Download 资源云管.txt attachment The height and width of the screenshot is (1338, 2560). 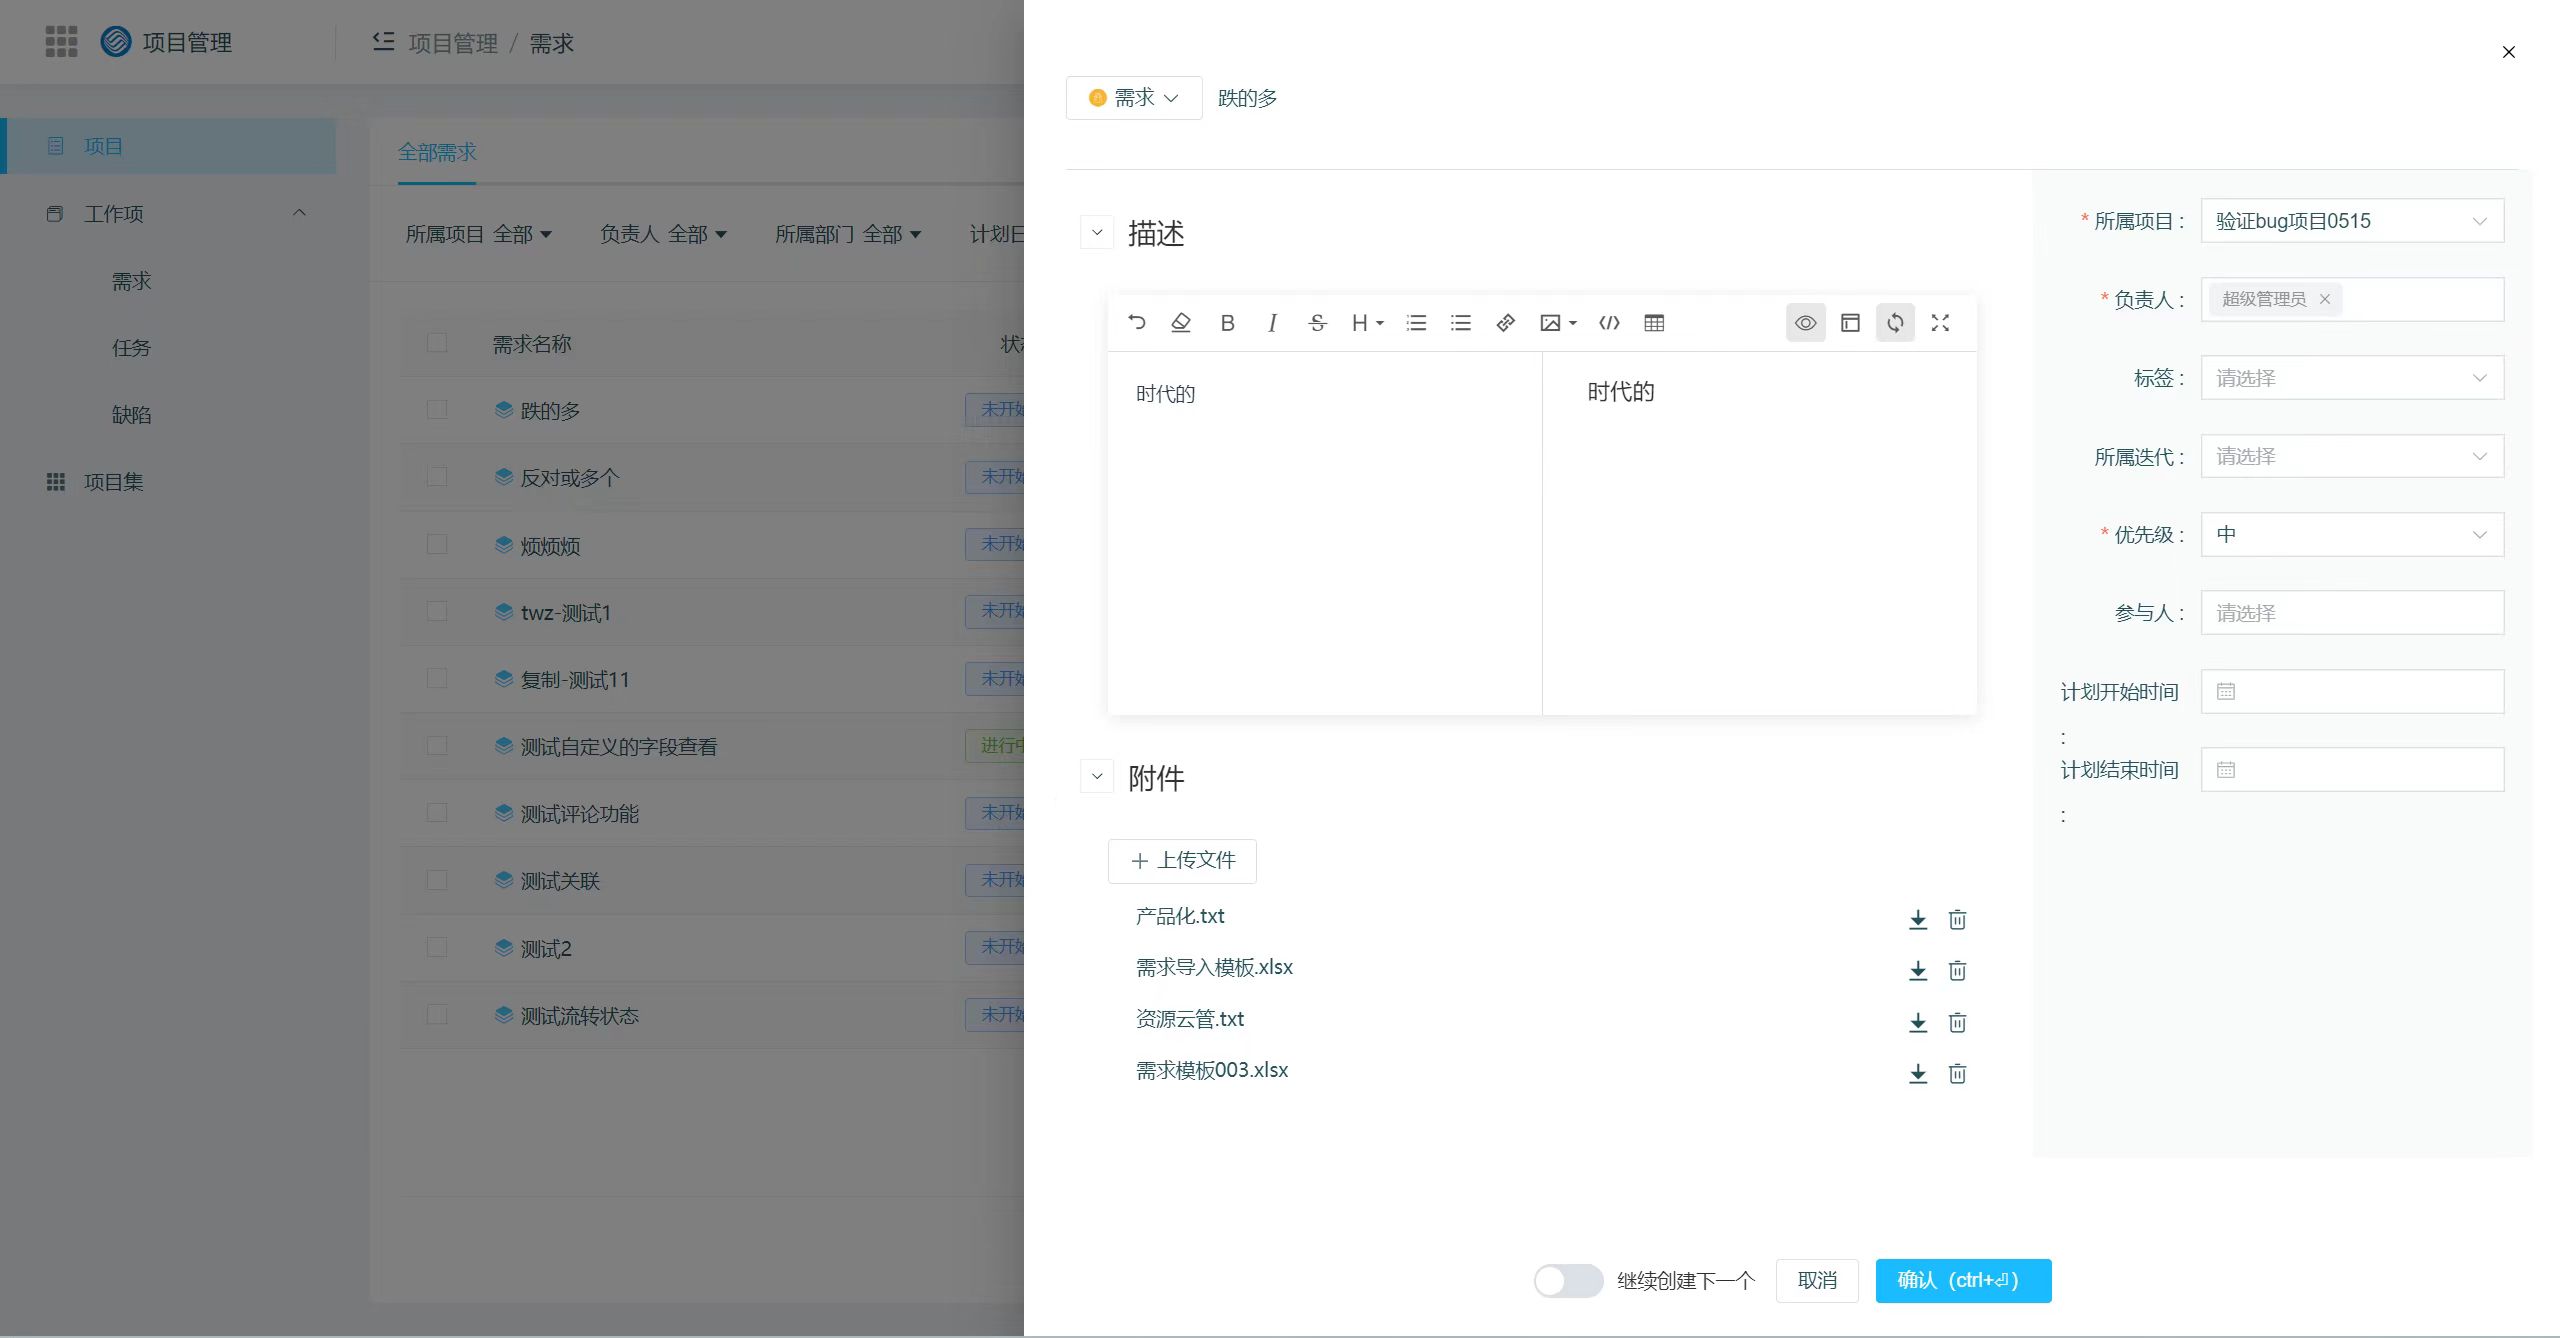tap(1918, 1022)
